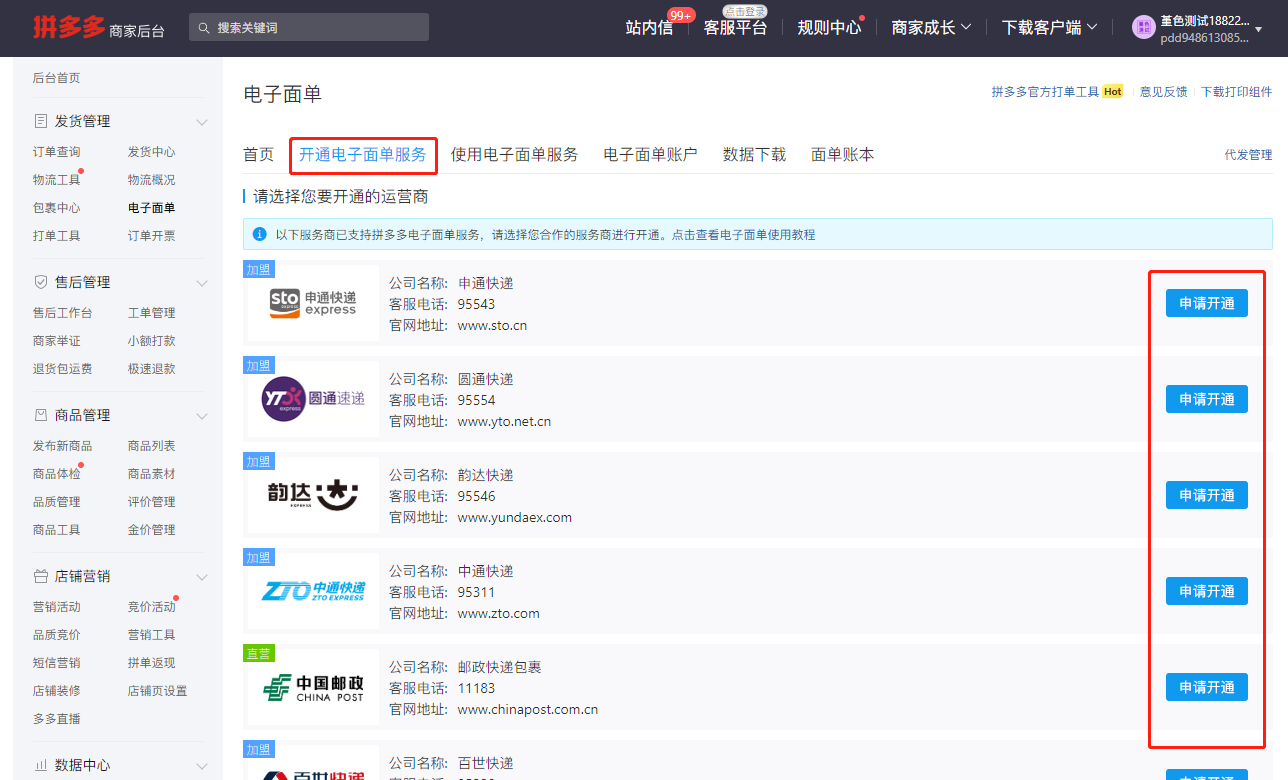Image resolution: width=1288 pixels, height=780 pixels.
Task: Click the 售后管理 shield icon
Action: [x=41, y=282]
